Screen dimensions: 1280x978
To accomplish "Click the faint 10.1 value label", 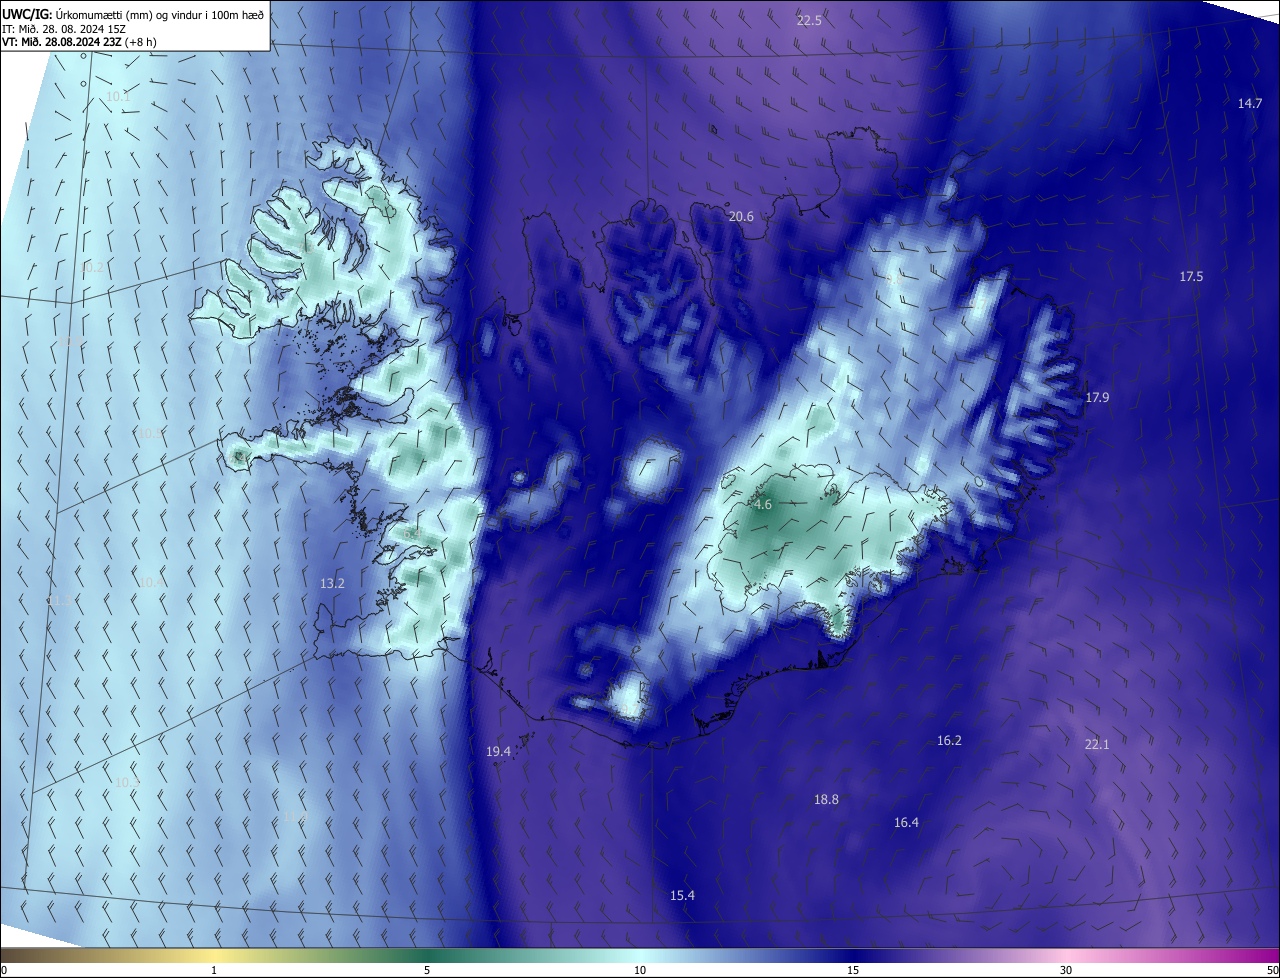I will coord(118,97).
